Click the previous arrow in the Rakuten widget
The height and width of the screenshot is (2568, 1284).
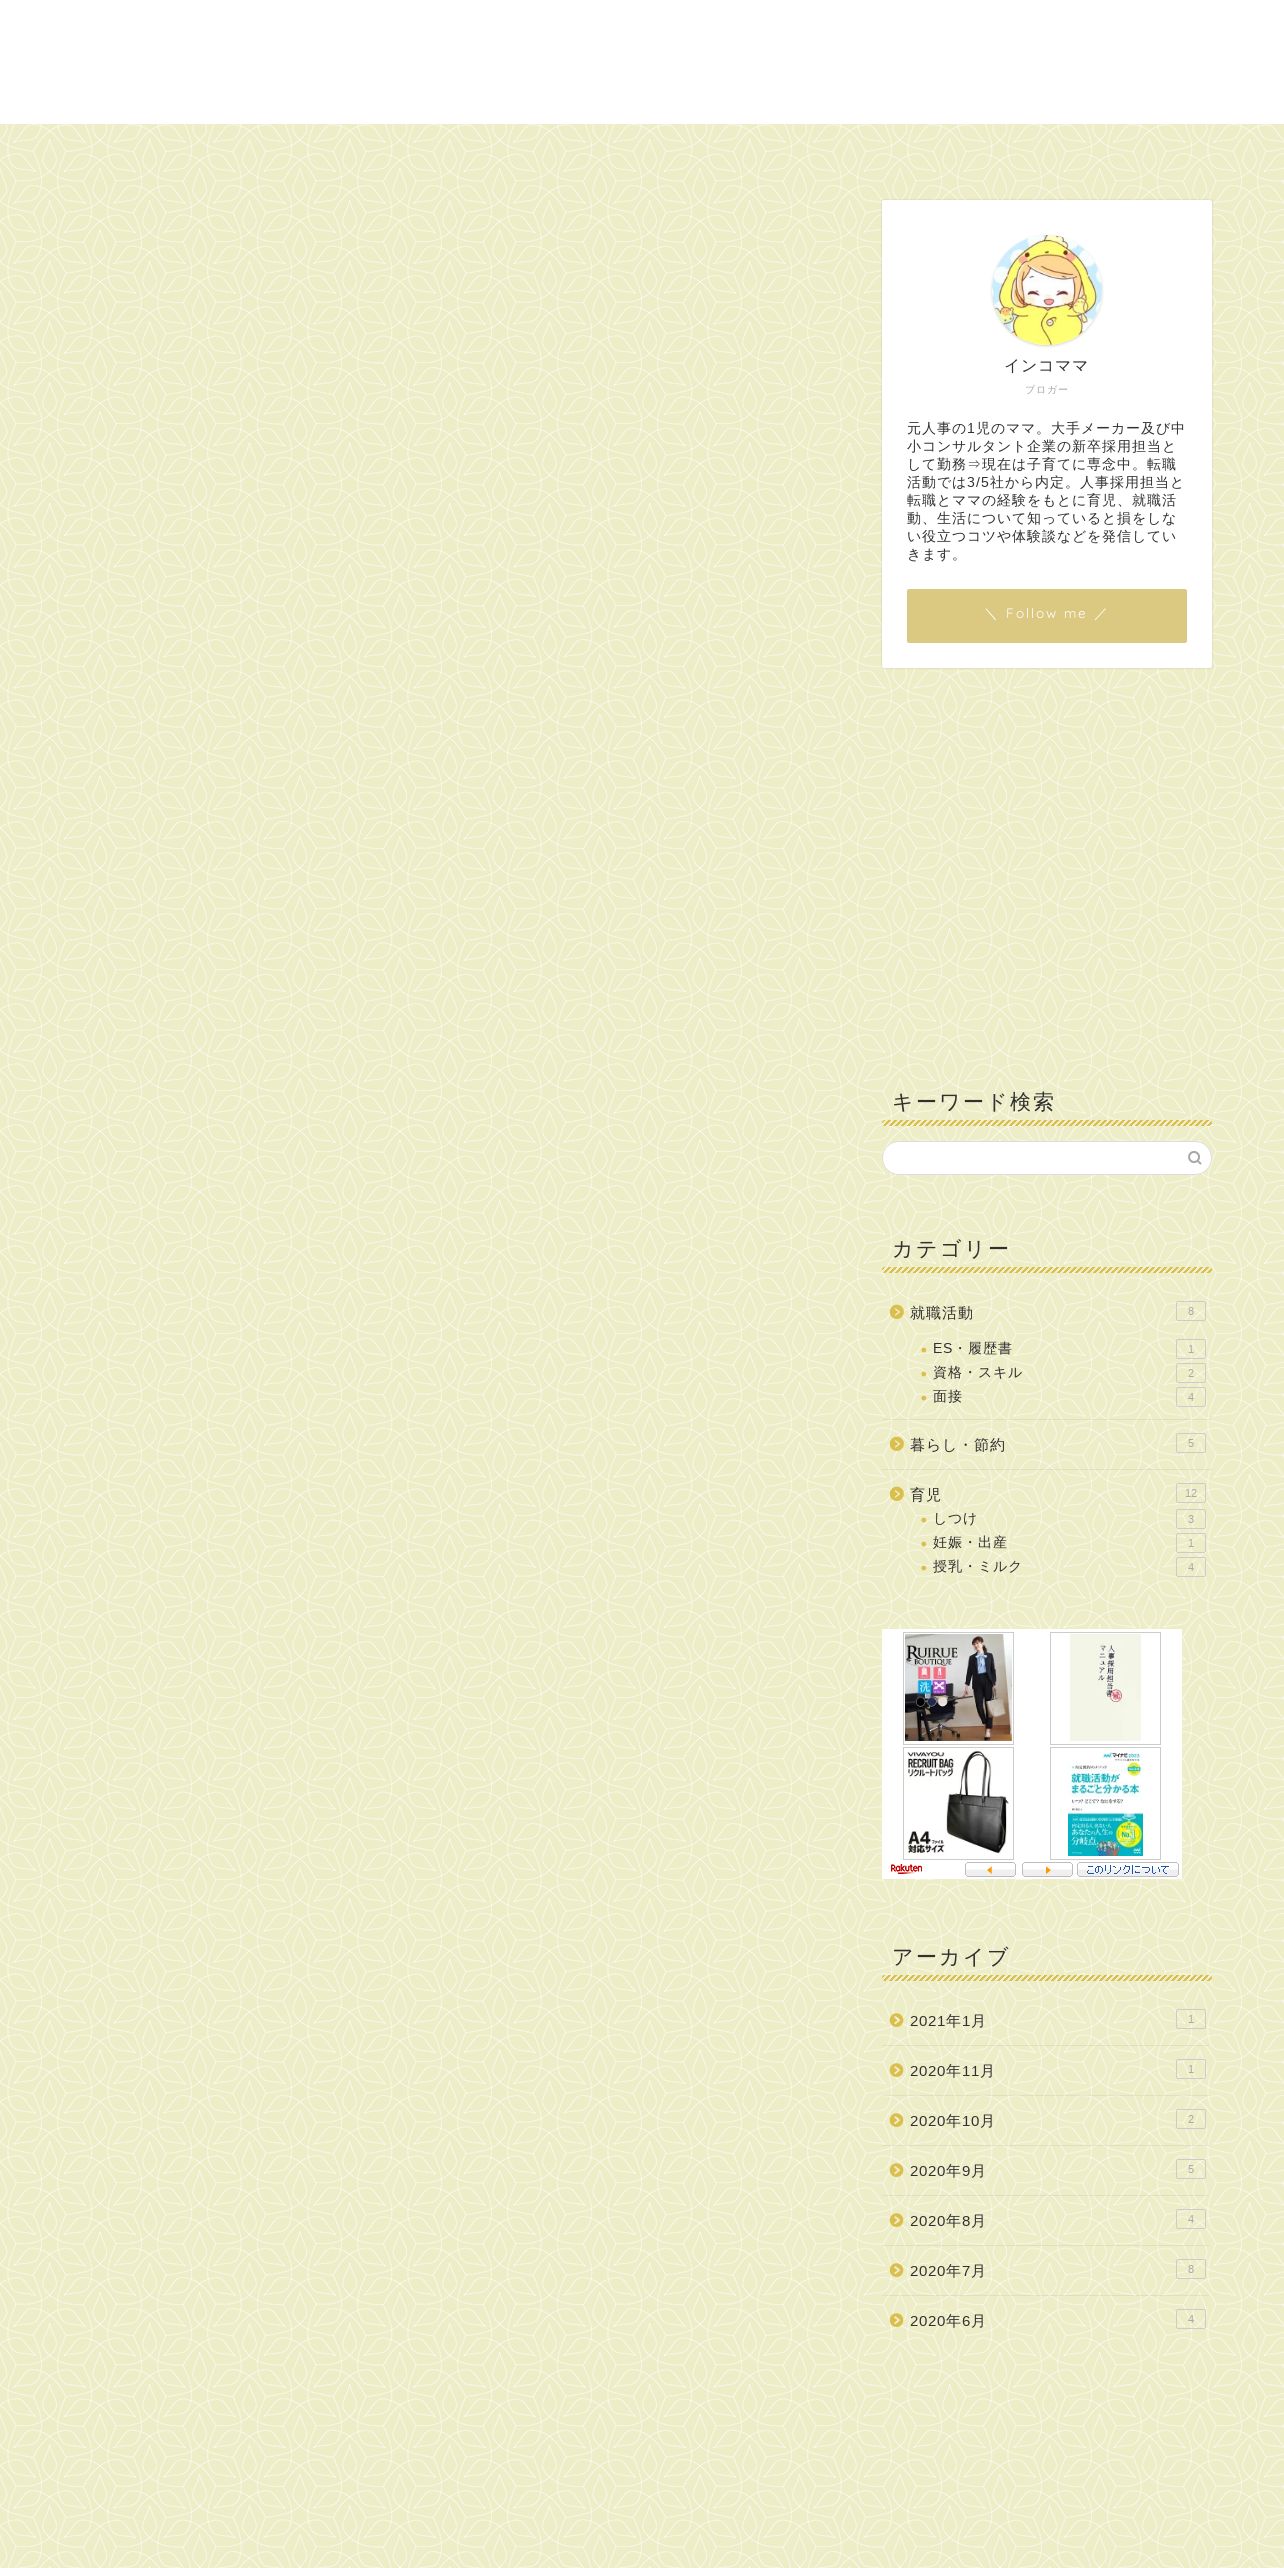(990, 1869)
